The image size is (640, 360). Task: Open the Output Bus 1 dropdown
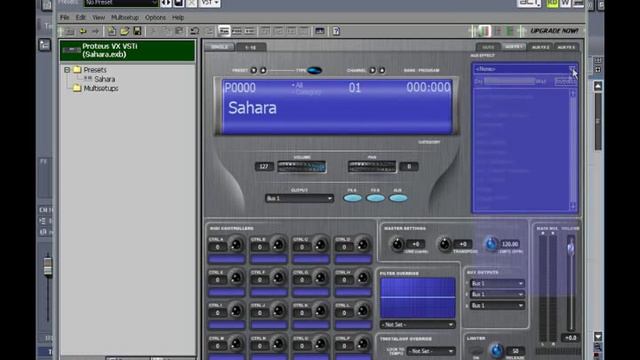coord(299,198)
